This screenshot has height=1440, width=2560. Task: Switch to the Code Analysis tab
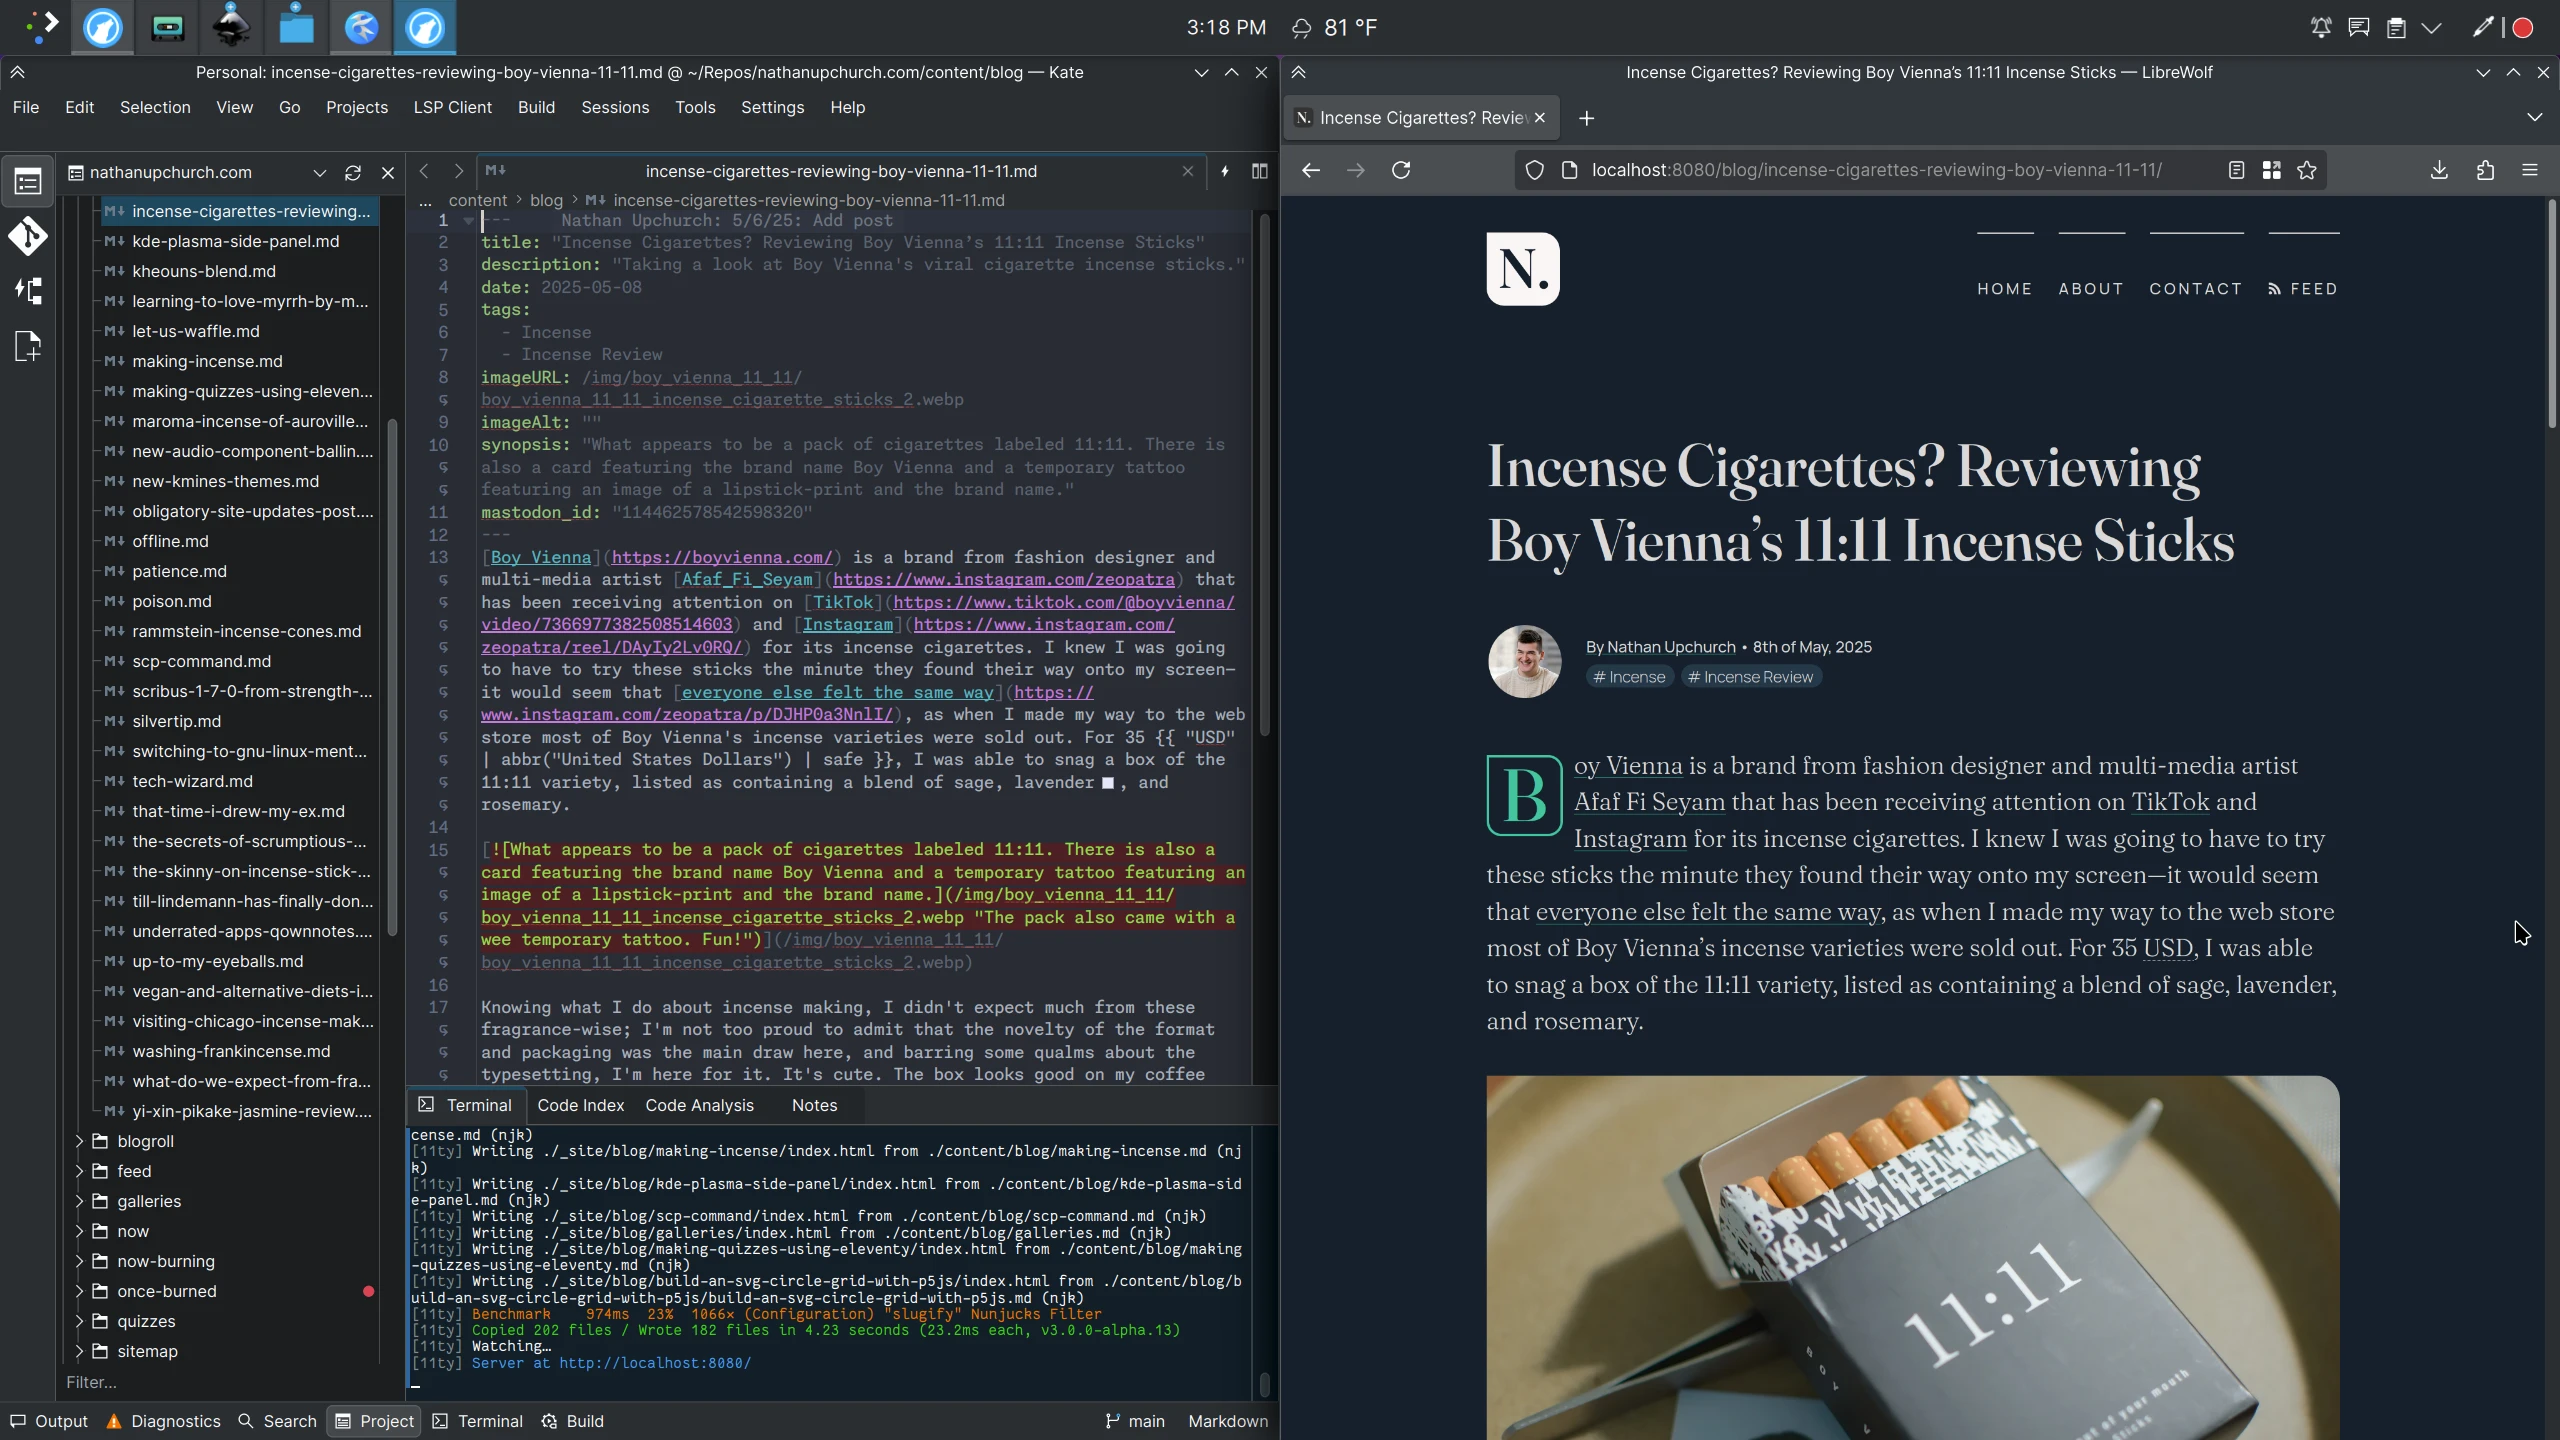click(699, 1105)
